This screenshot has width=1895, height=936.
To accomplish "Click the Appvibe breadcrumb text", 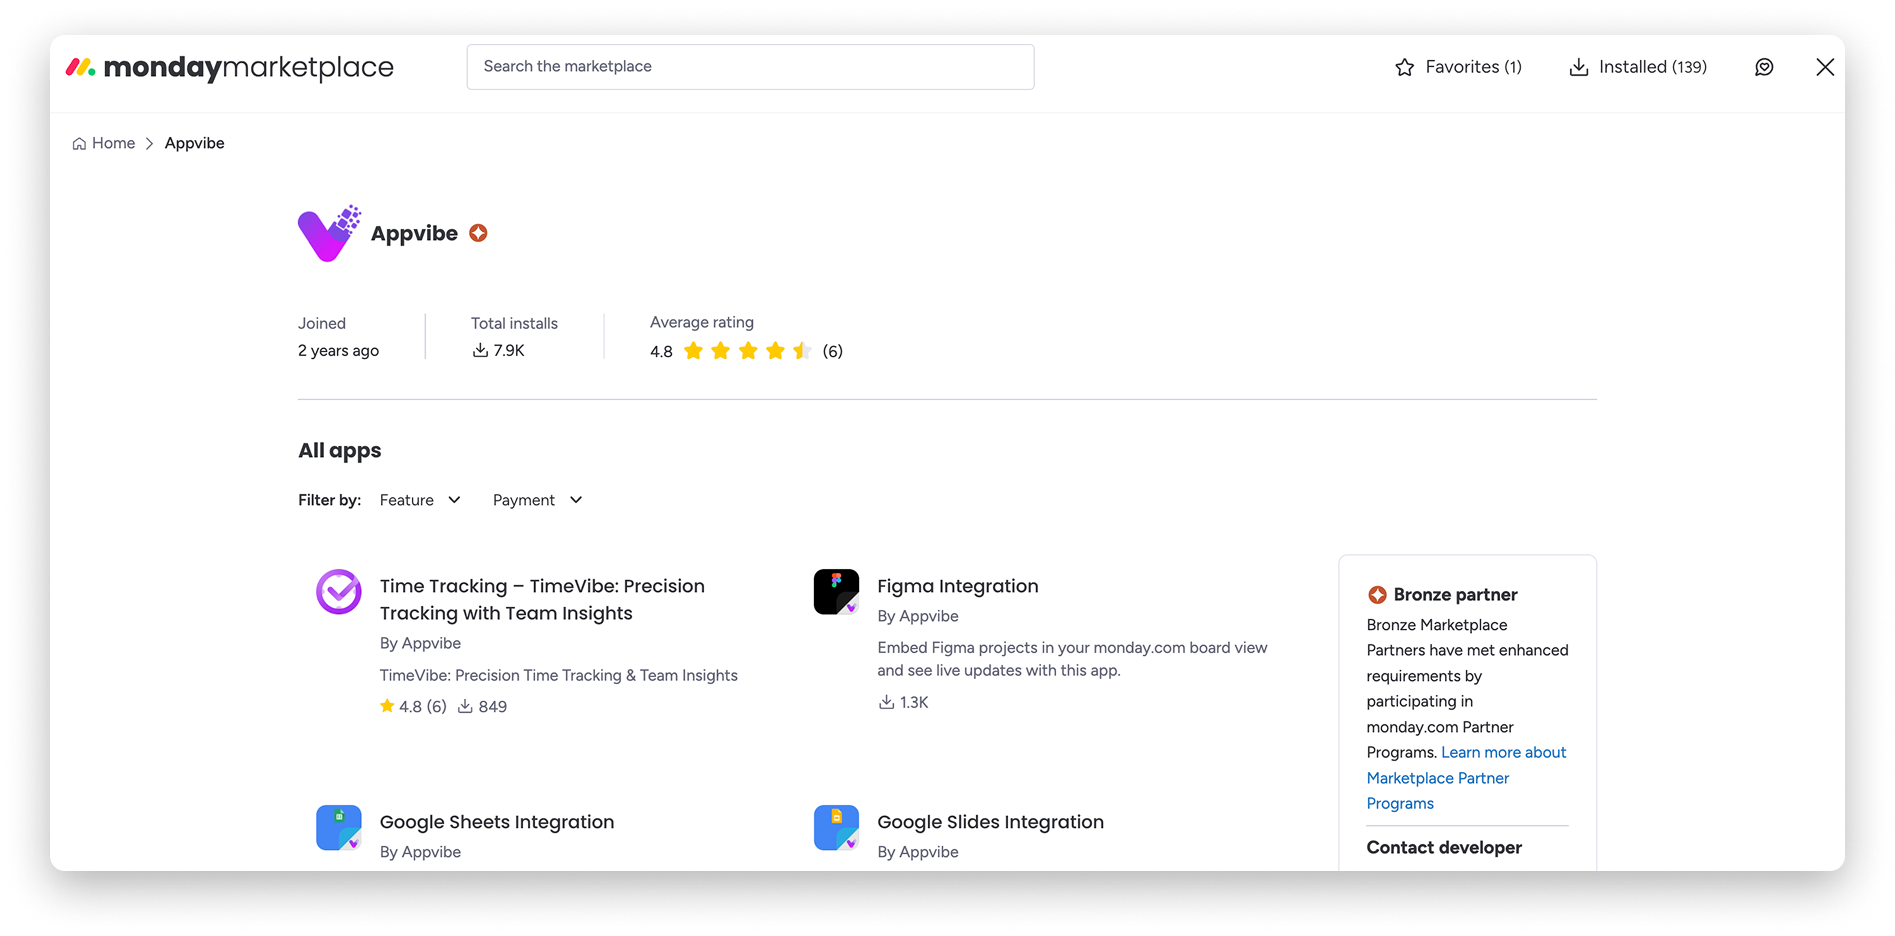I will [x=194, y=143].
